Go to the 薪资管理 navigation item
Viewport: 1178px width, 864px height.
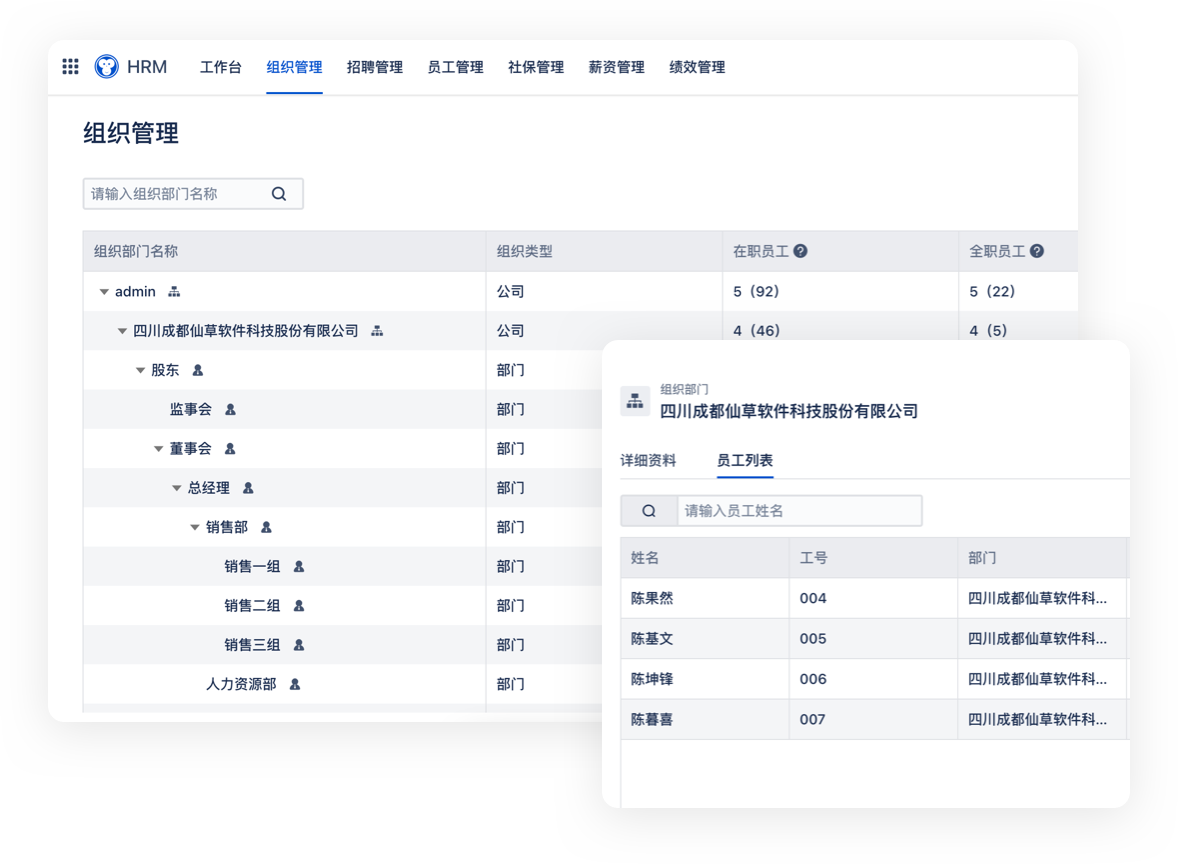616,68
